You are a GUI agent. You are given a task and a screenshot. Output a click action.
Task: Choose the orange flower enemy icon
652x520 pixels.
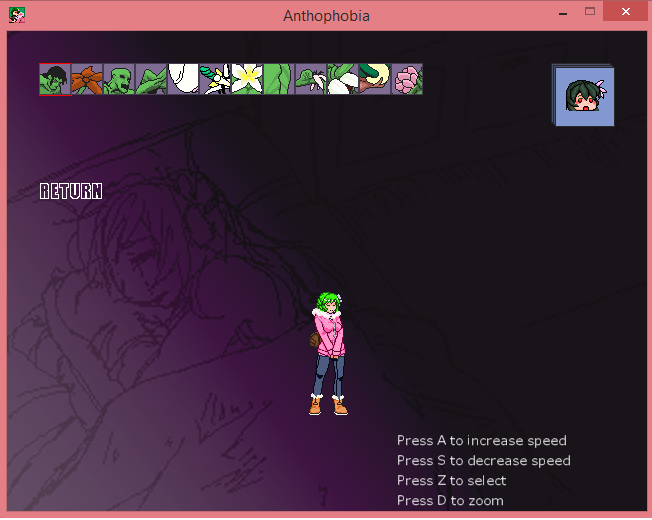tap(87, 80)
